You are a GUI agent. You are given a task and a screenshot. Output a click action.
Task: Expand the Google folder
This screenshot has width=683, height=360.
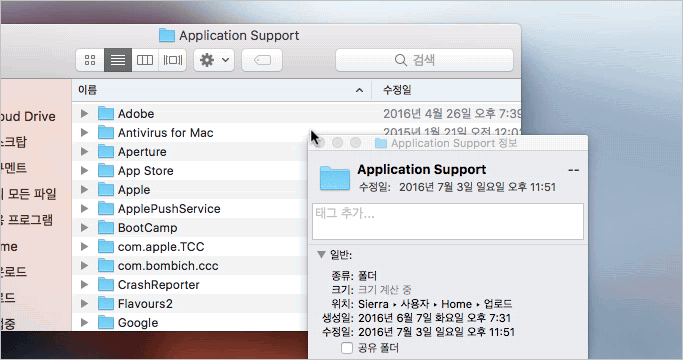tap(85, 323)
